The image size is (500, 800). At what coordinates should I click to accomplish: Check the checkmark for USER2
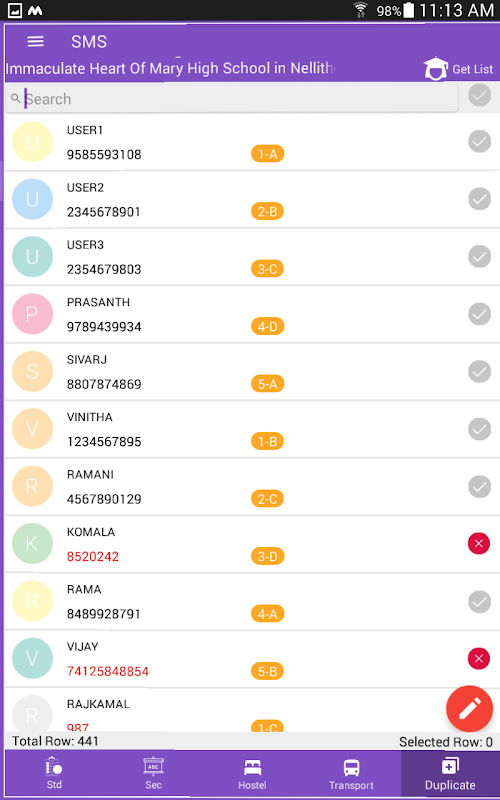pos(479,199)
